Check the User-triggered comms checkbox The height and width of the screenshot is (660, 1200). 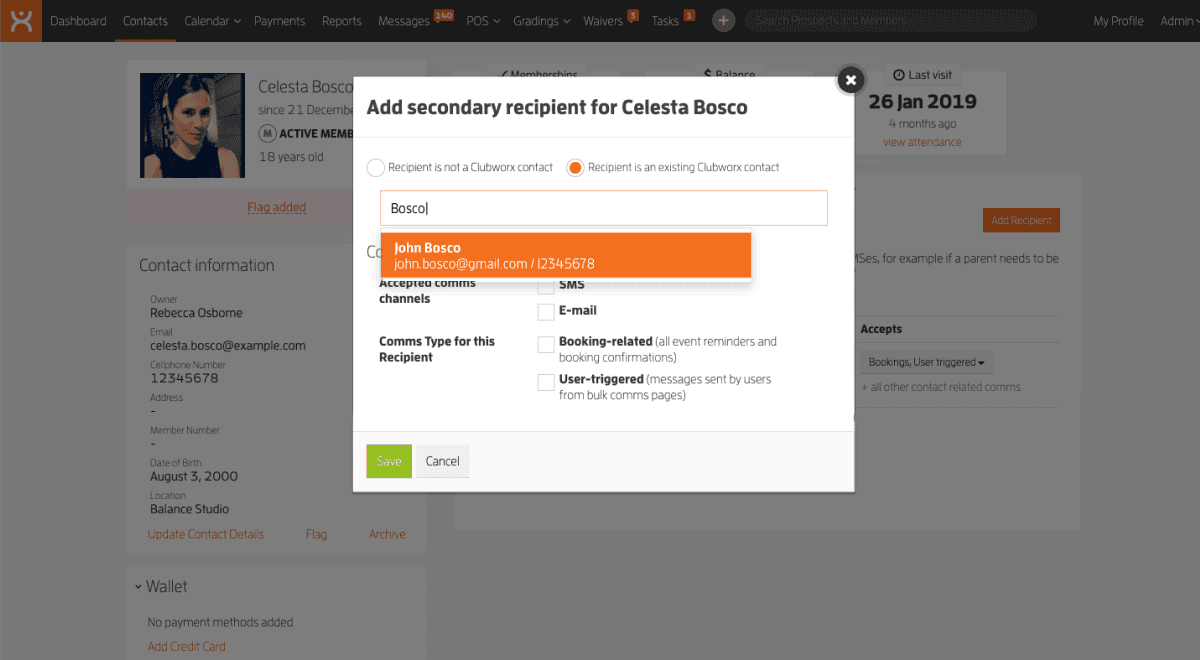point(546,382)
